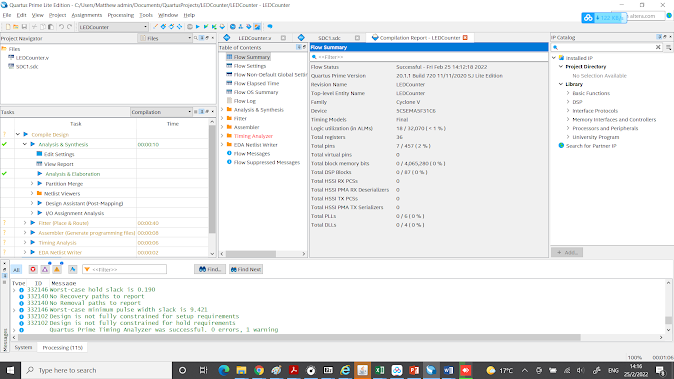Start compilation with the blue play icon

pos(198,27)
